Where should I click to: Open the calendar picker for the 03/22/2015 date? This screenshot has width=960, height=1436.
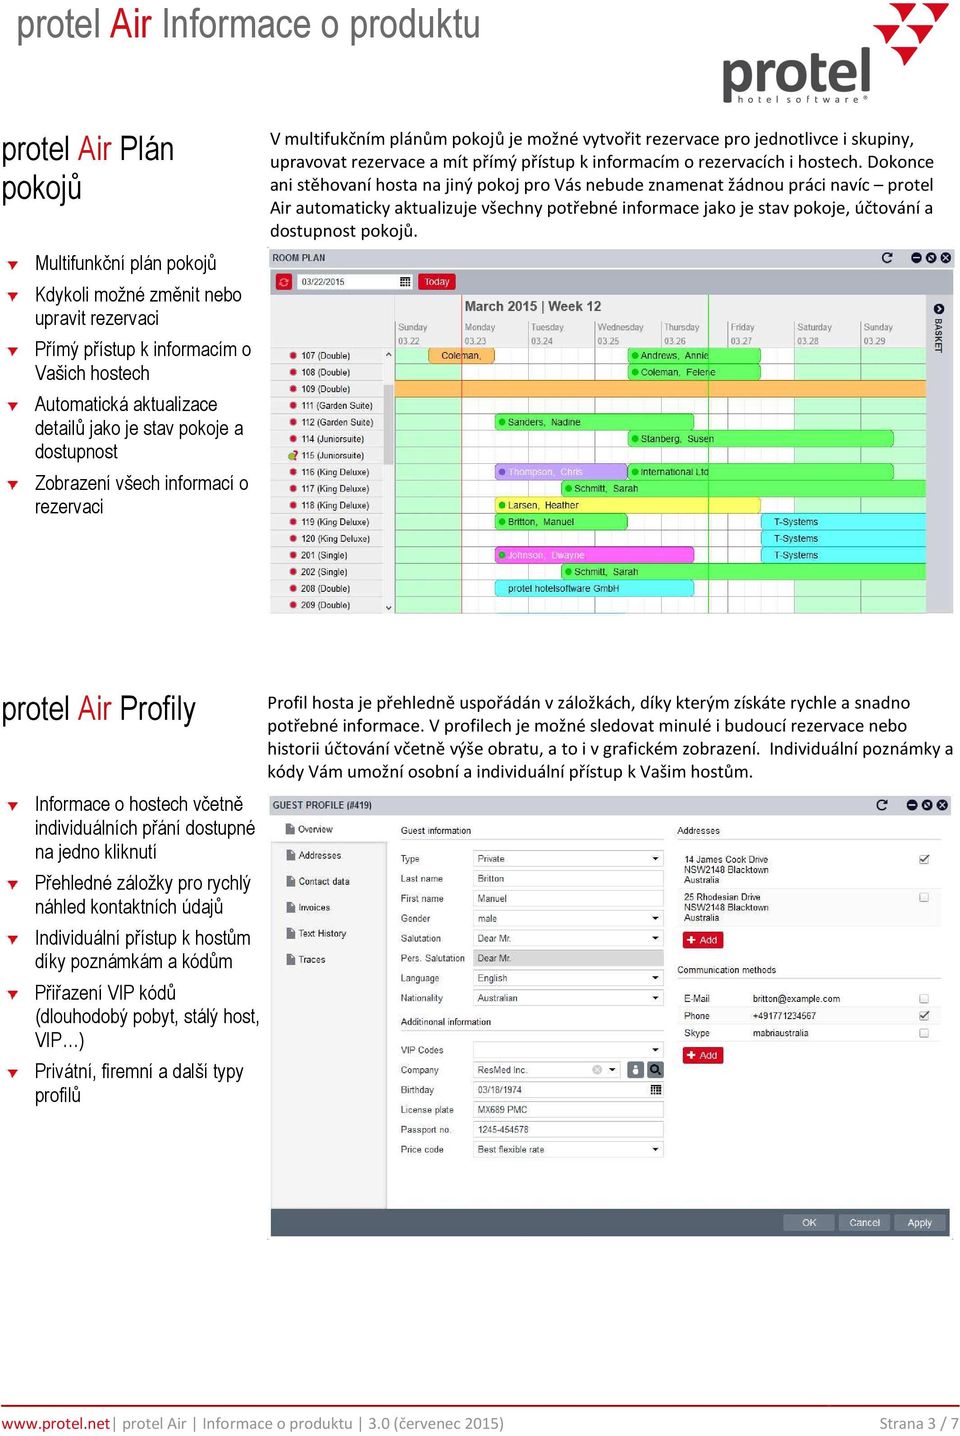(405, 282)
